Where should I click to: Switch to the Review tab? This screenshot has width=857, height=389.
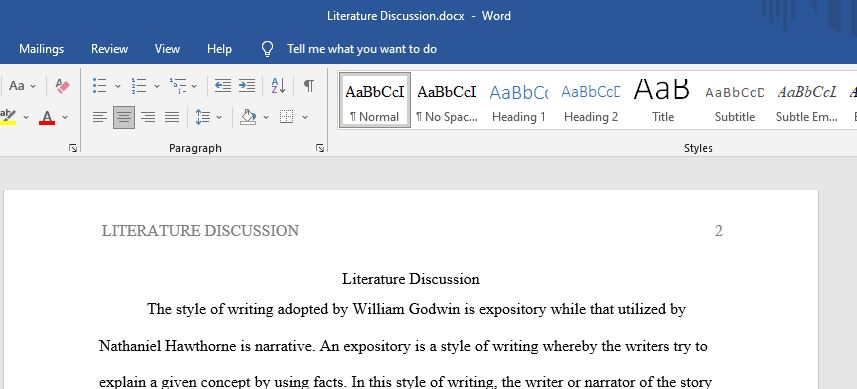pos(109,49)
